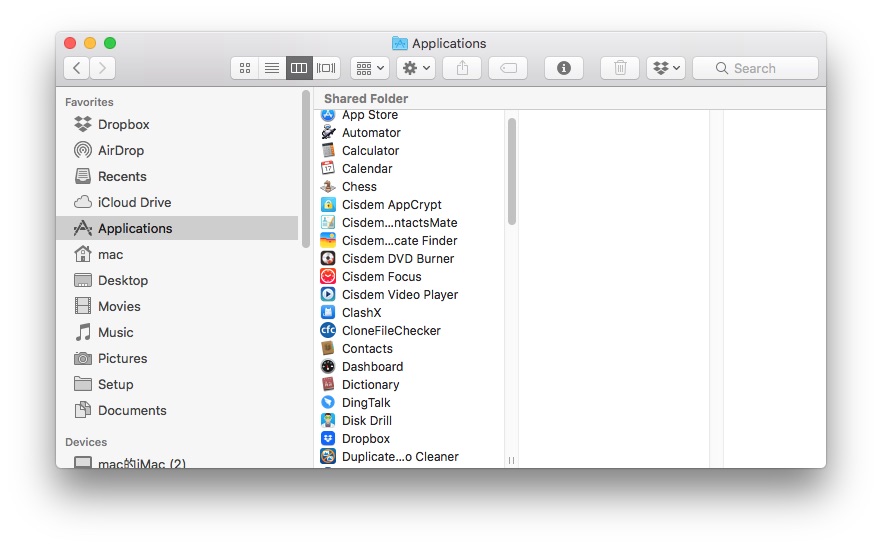
Task: Select the 'Calculator' file name
Action: pyautogui.click(x=371, y=151)
